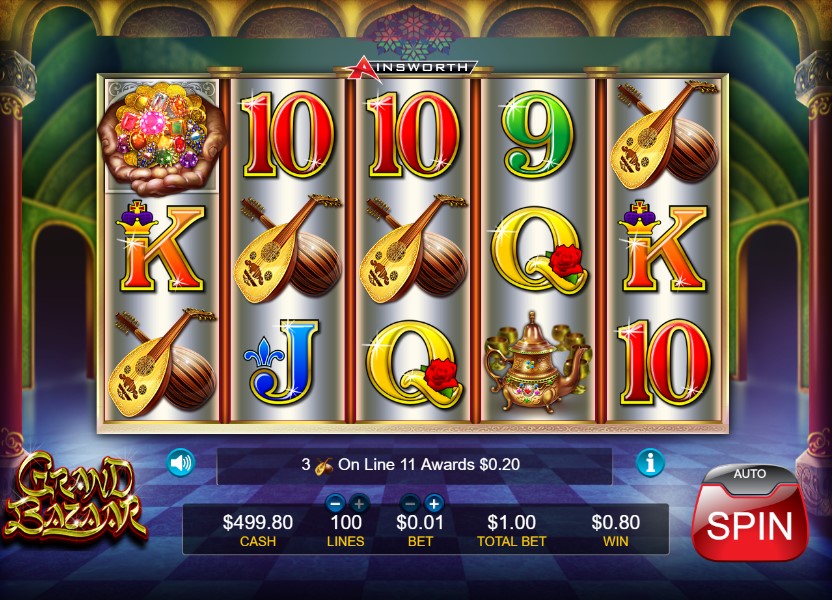Viewport: 832px width, 600px height.
Task: Click the jewels in hands symbol
Action: coord(162,136)
